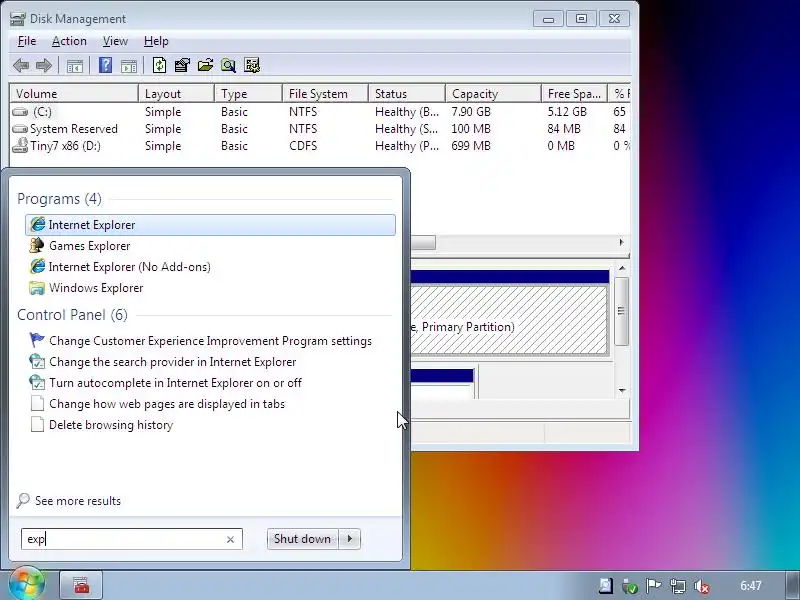Click the down arrow of the disk pane scrollbar
Screen dimensions: 800x600
tap(622, 391)
